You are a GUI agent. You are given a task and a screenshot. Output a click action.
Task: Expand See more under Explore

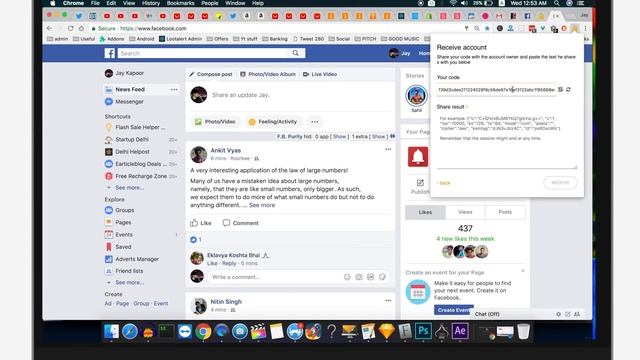coord(129,282)
